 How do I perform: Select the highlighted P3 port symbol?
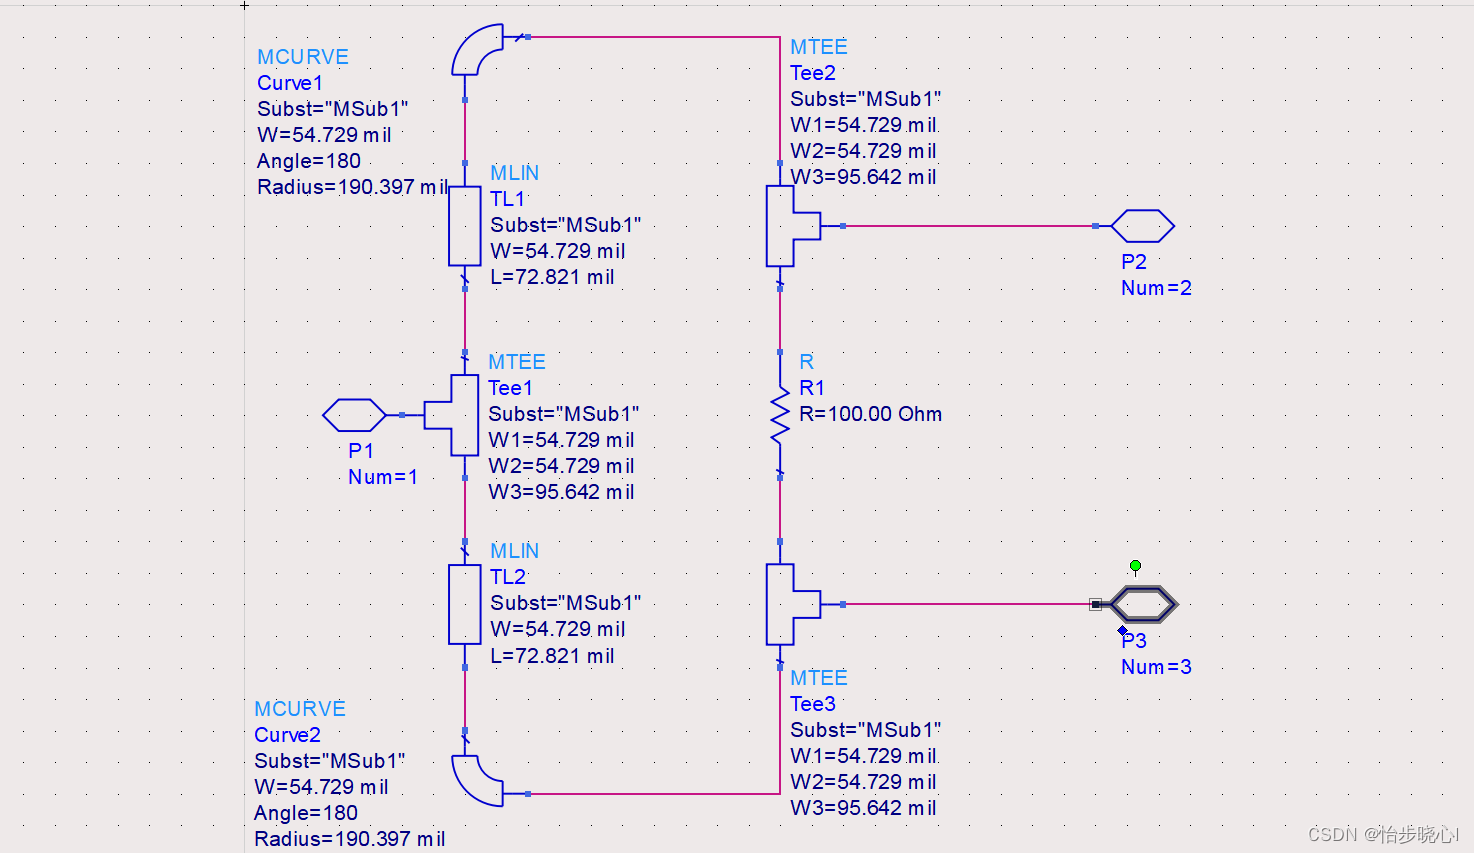1143,604
